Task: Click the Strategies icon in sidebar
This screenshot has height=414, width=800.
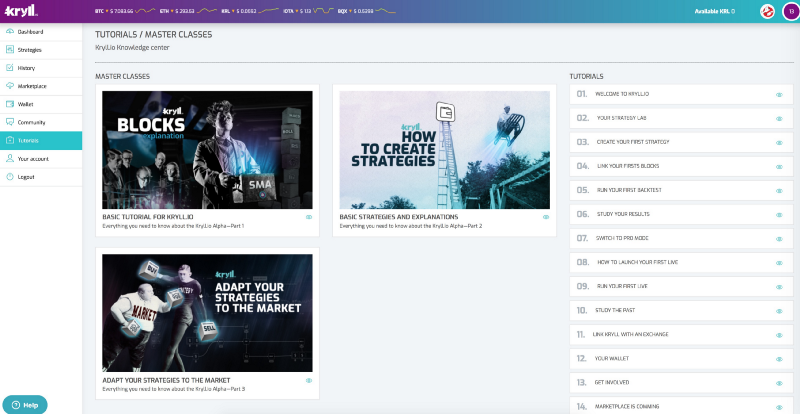Action: 10,50
